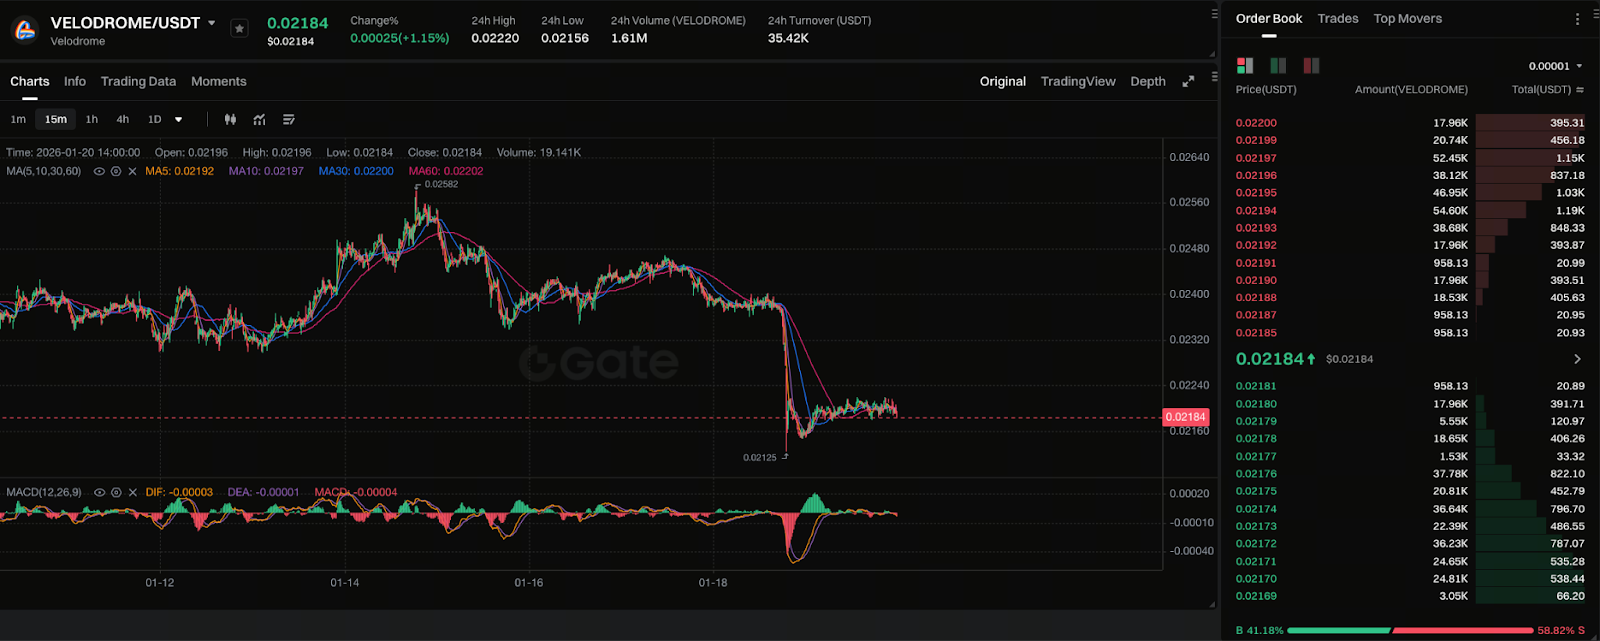Click the 0.02184 price tag on axis
Screen dimensions: 1600x641
(1186, 417)
